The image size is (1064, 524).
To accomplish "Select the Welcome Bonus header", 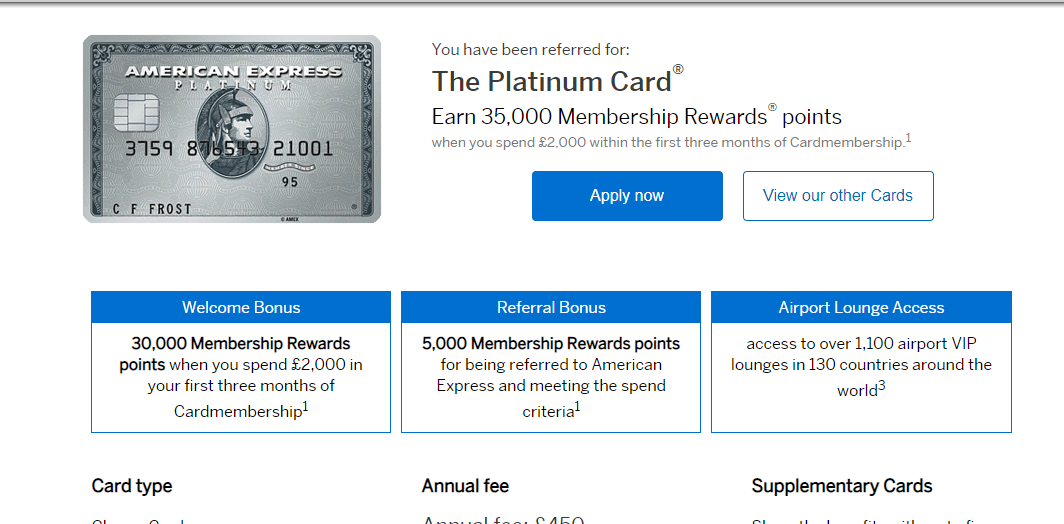I will 241,308.
